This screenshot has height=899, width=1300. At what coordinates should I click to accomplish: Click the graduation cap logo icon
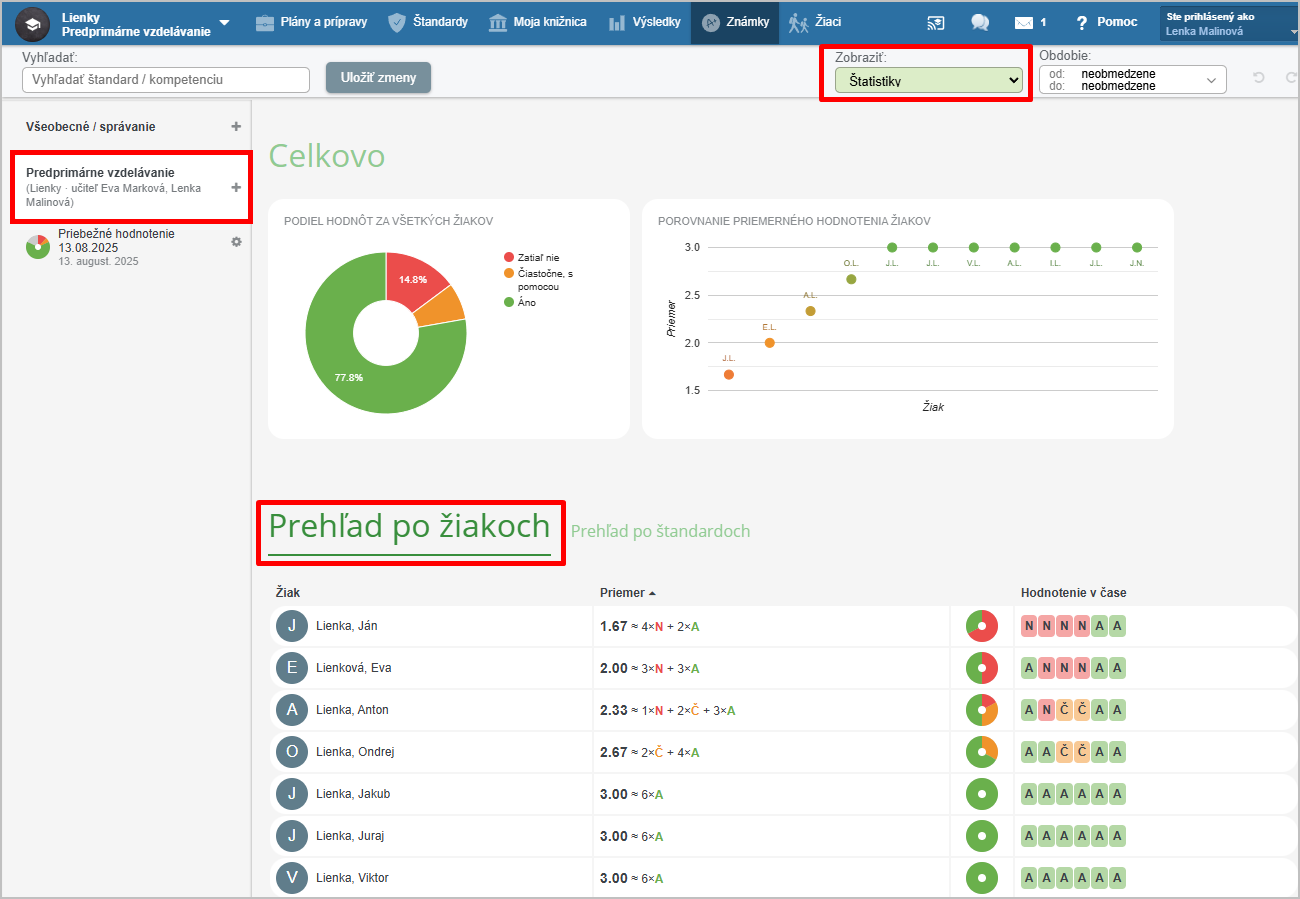pyautogui.click(x=32, y=23)
